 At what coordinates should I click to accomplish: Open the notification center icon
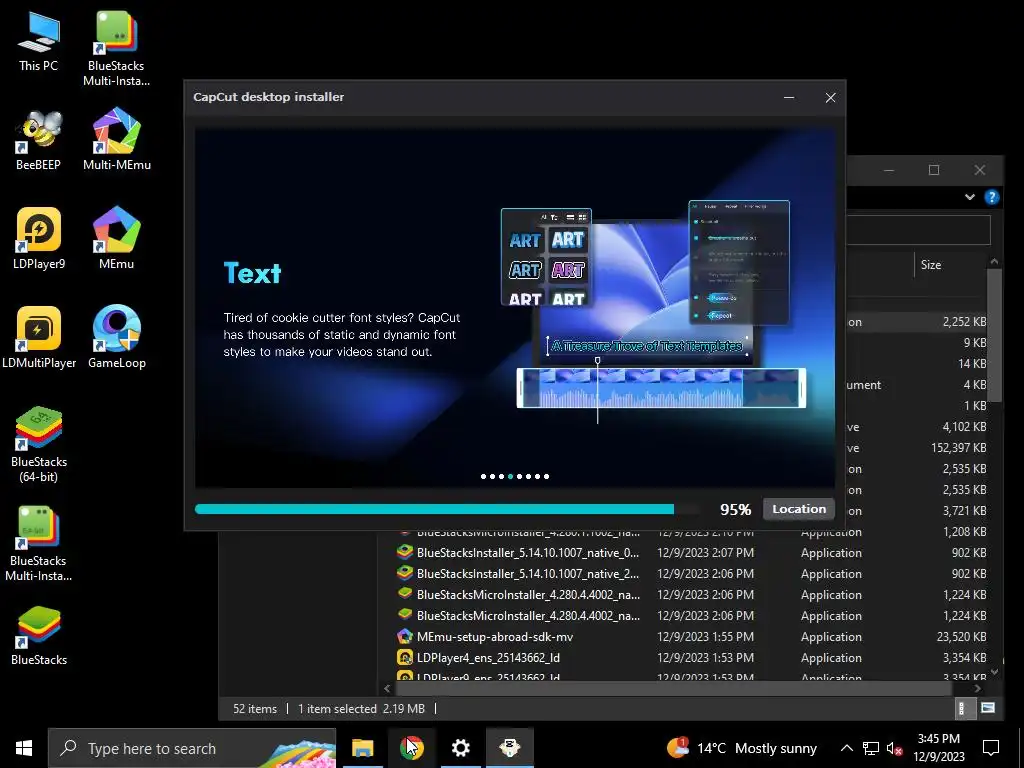(991, 748)
